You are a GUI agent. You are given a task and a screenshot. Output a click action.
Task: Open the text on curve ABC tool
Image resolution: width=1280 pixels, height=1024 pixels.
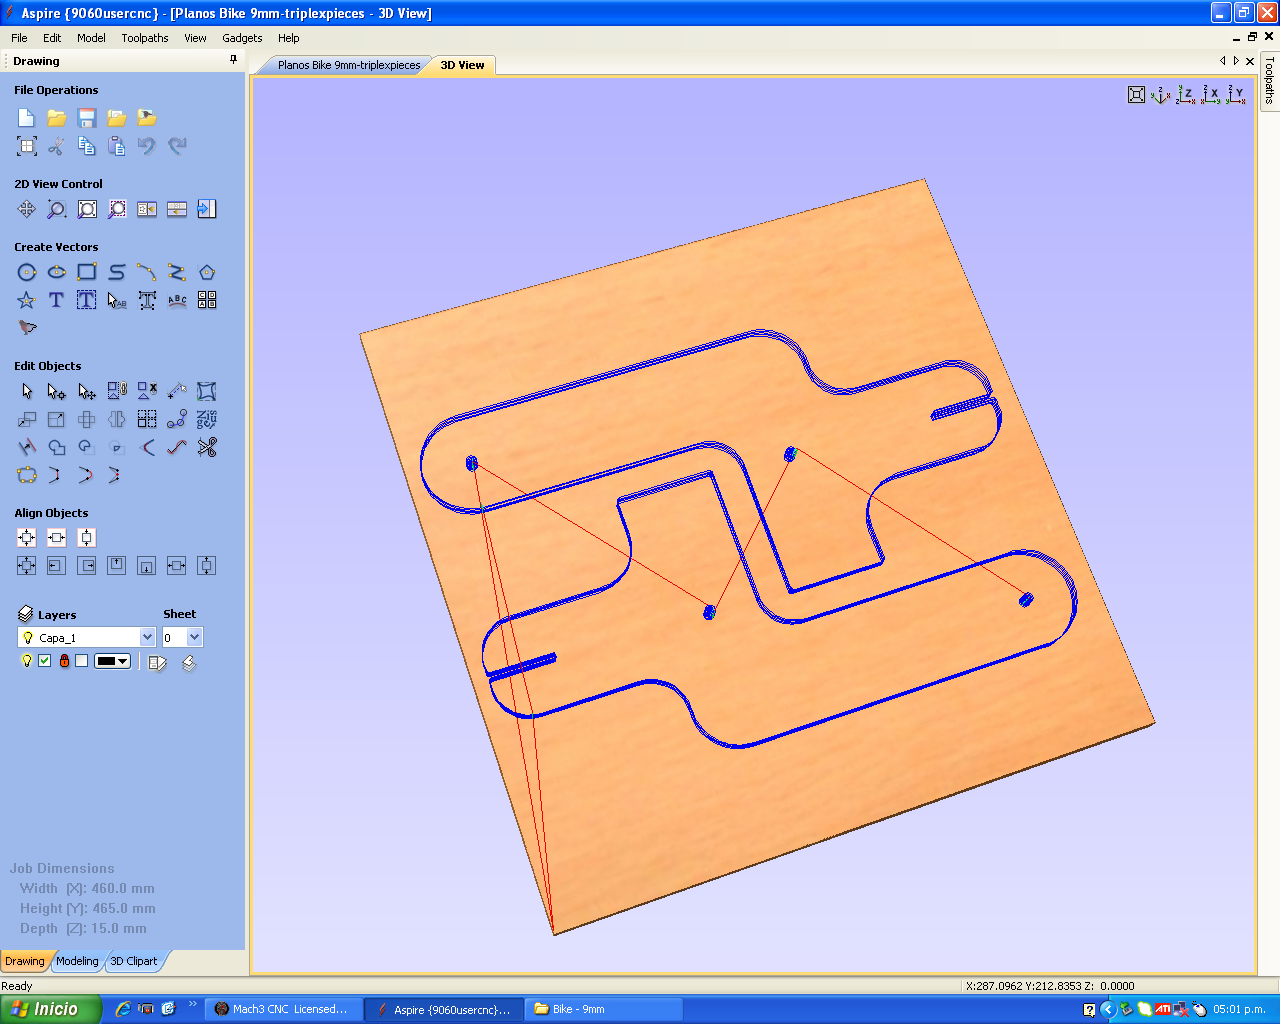coord(177,300)
